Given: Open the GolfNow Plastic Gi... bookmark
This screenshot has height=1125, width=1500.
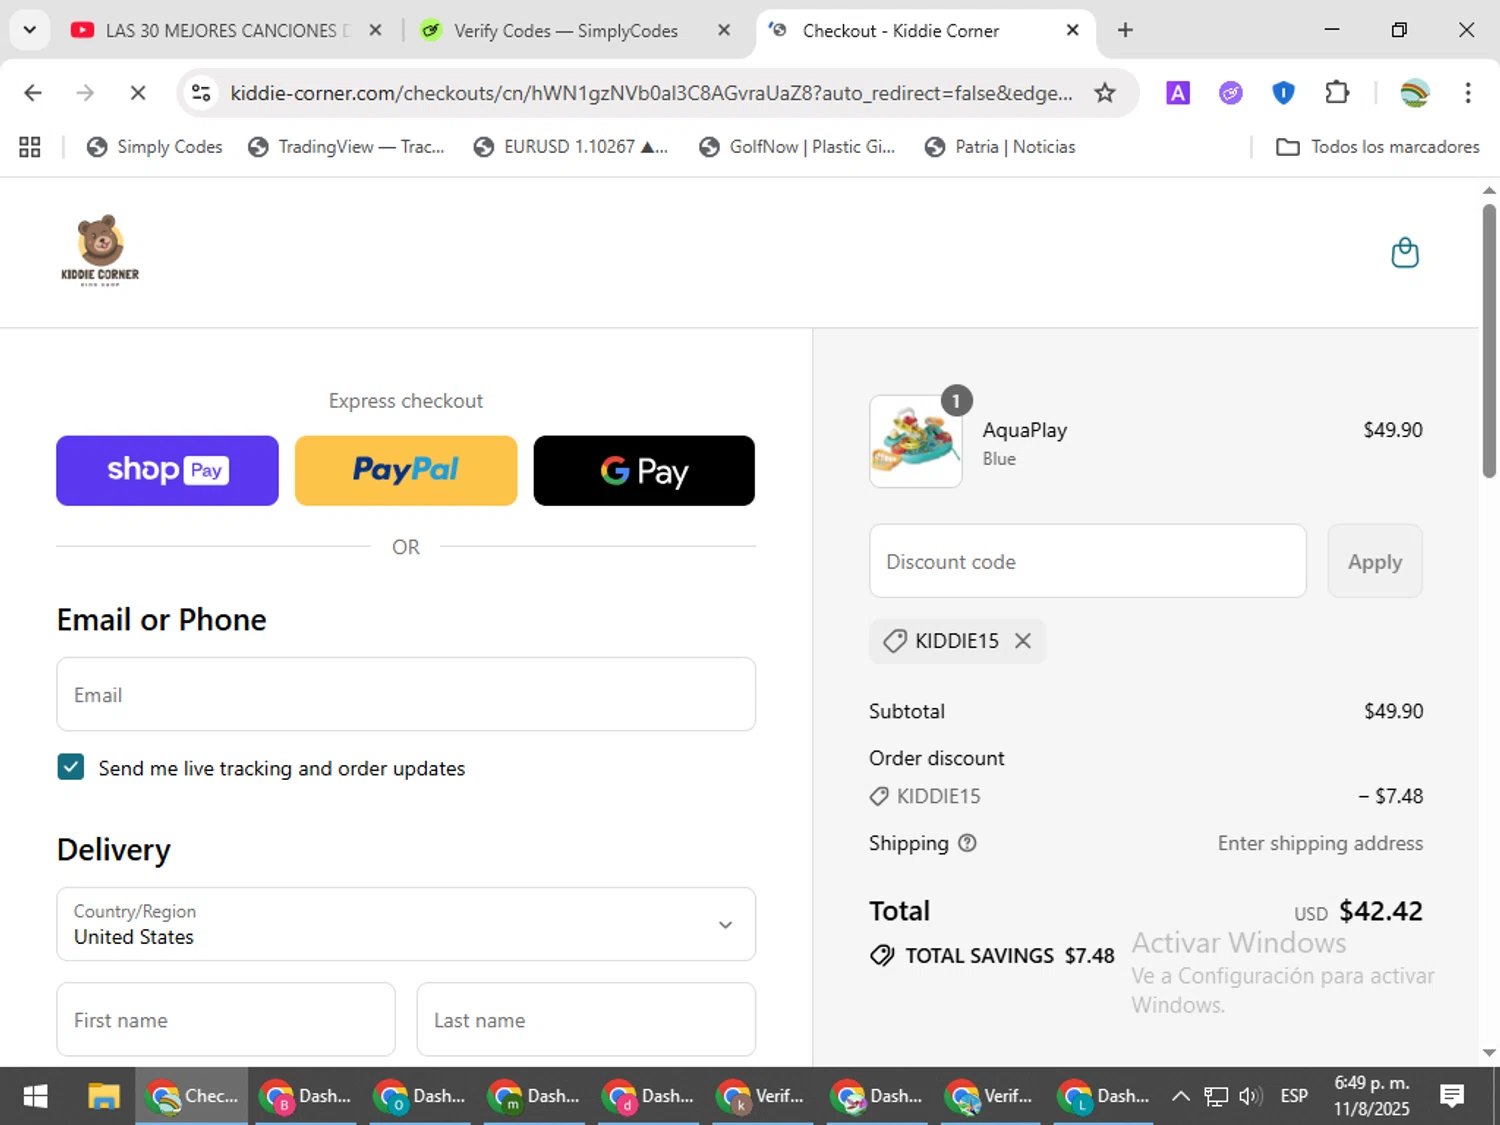Looking at the screenshot, I should [797, 147].
